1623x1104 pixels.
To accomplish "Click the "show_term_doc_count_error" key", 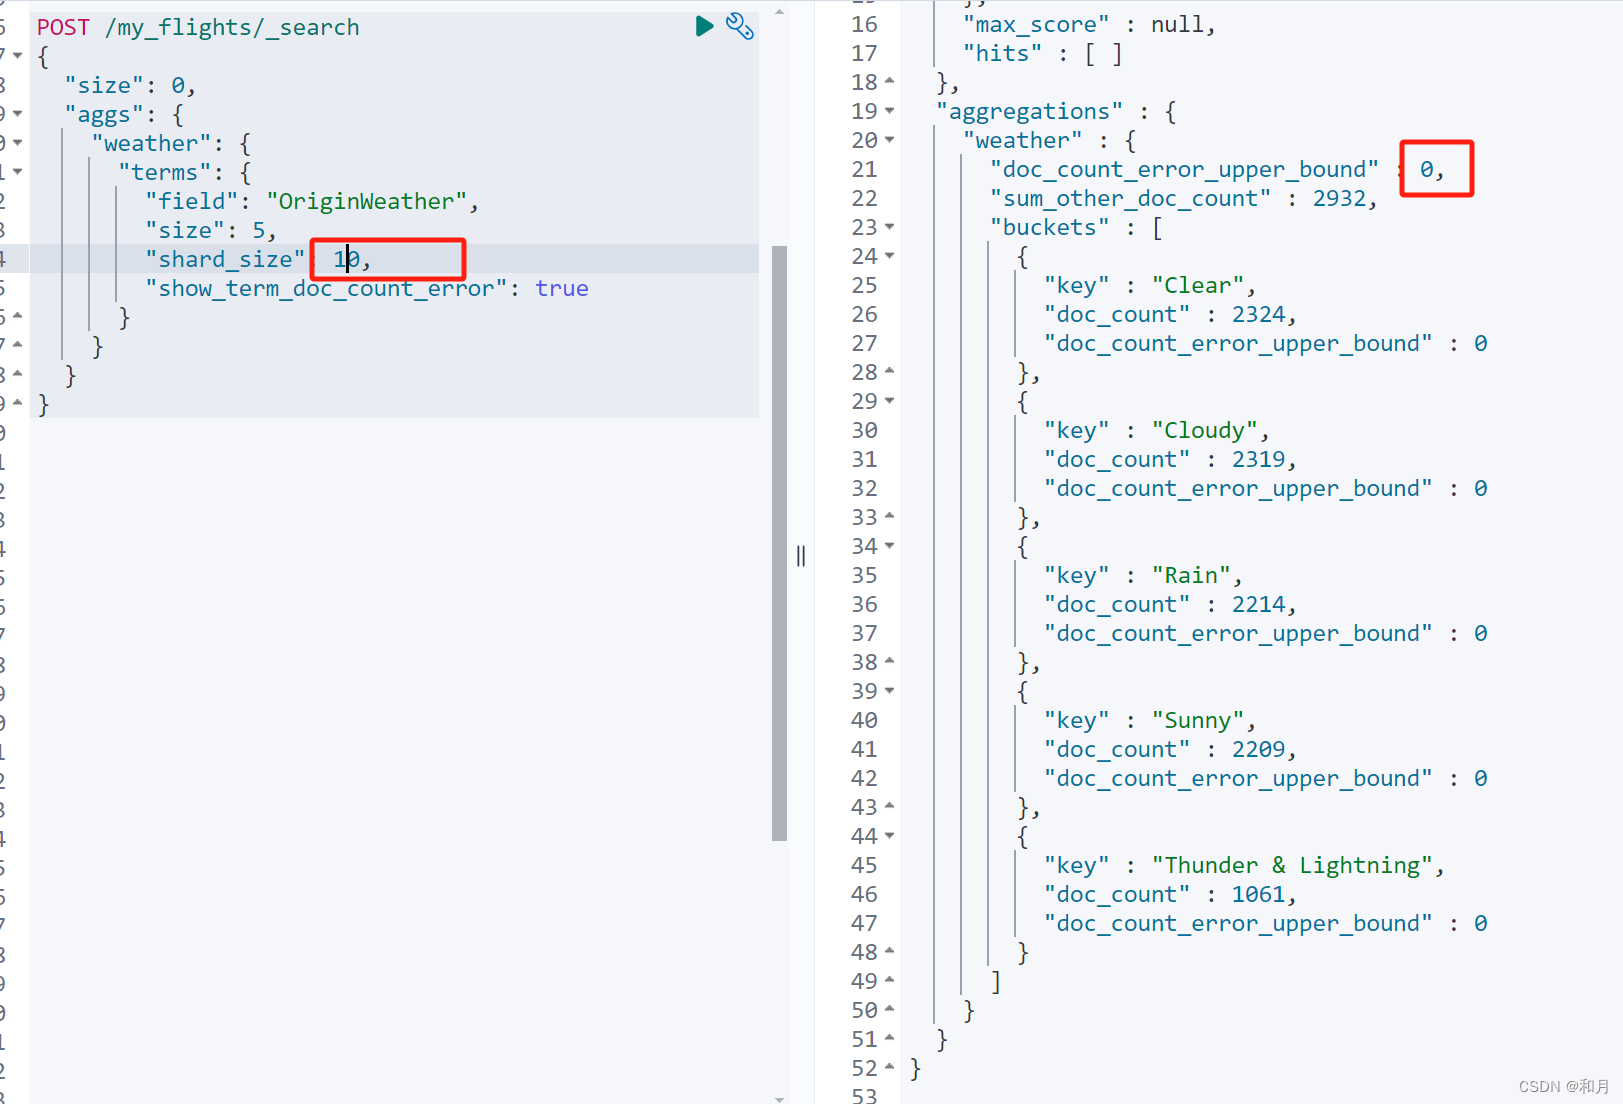I will pos(326,289).
